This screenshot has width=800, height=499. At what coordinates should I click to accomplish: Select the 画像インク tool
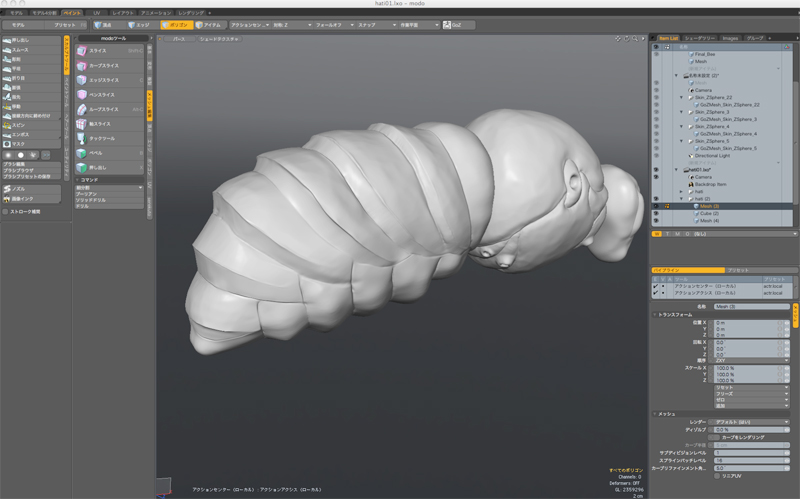(31, 198)
